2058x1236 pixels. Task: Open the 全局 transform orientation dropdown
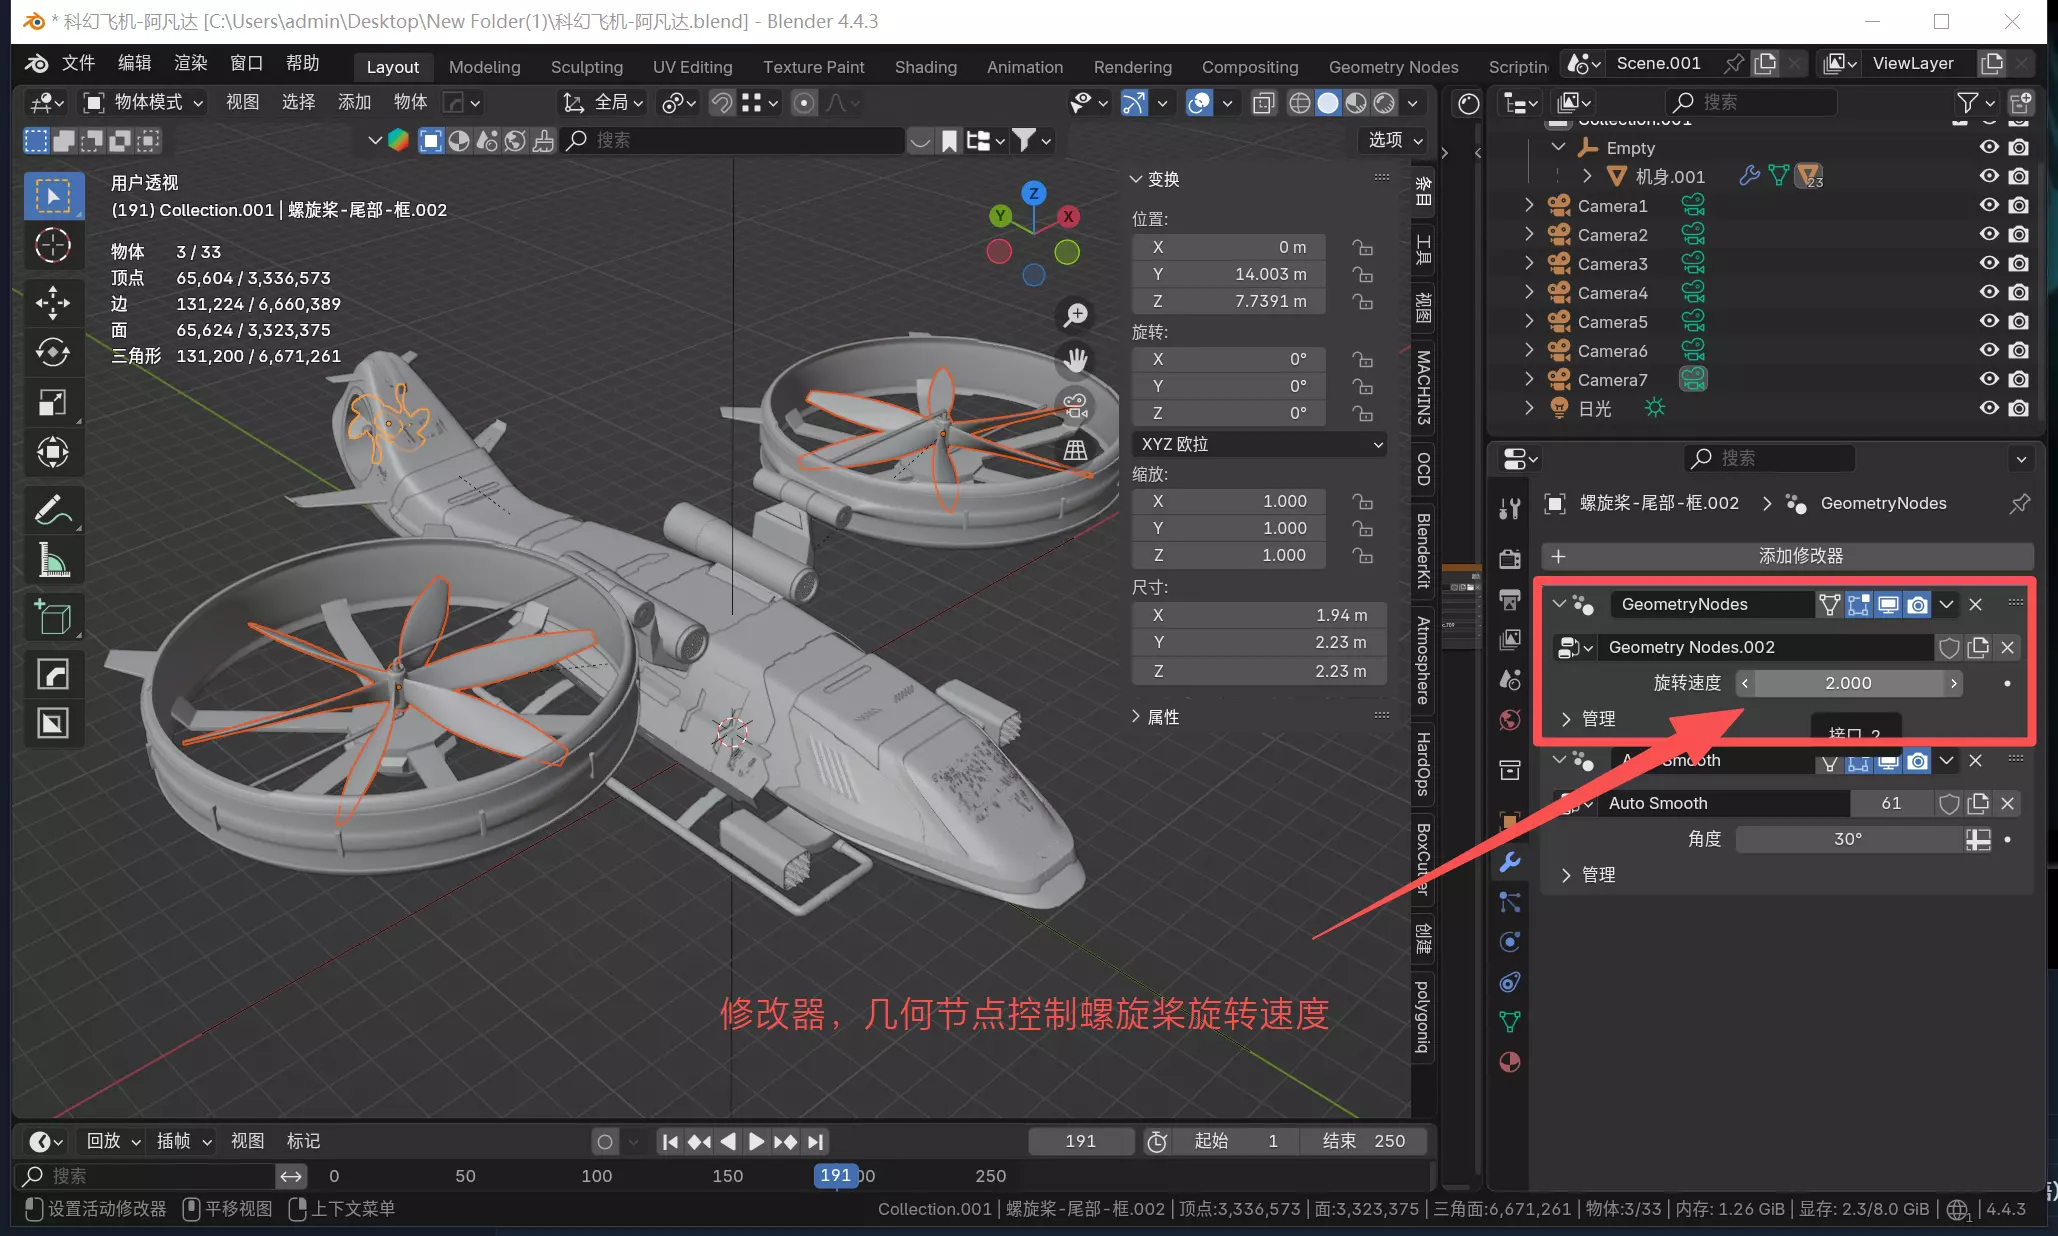604,102
